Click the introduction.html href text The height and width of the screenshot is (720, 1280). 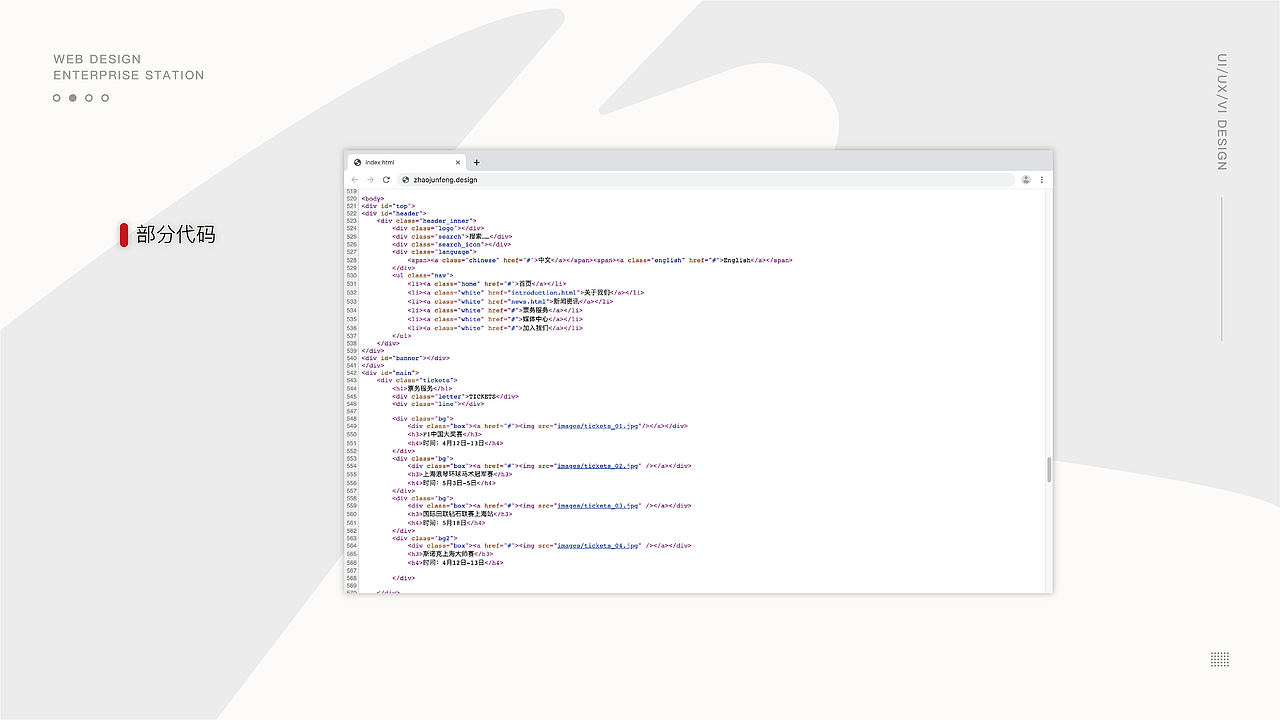pos(545,293)
